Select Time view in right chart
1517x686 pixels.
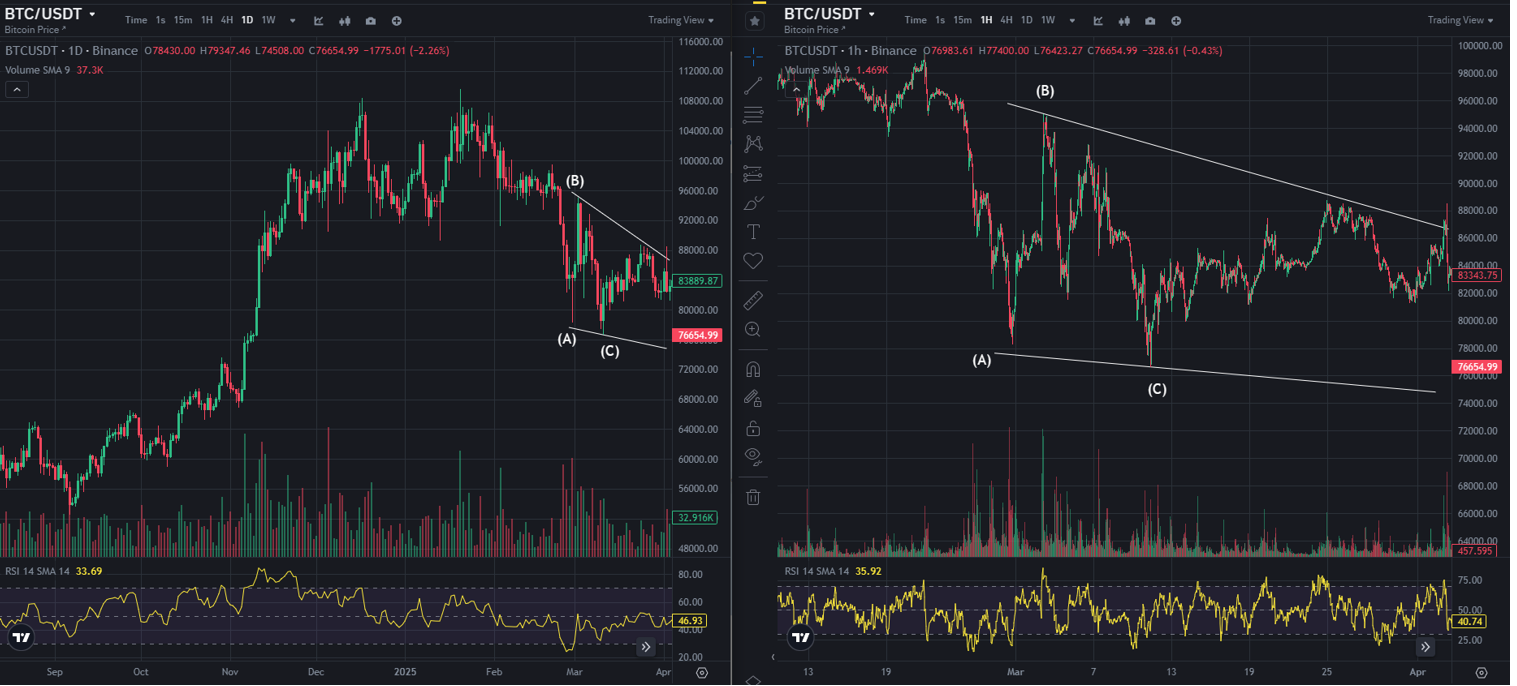click(915, 20)
